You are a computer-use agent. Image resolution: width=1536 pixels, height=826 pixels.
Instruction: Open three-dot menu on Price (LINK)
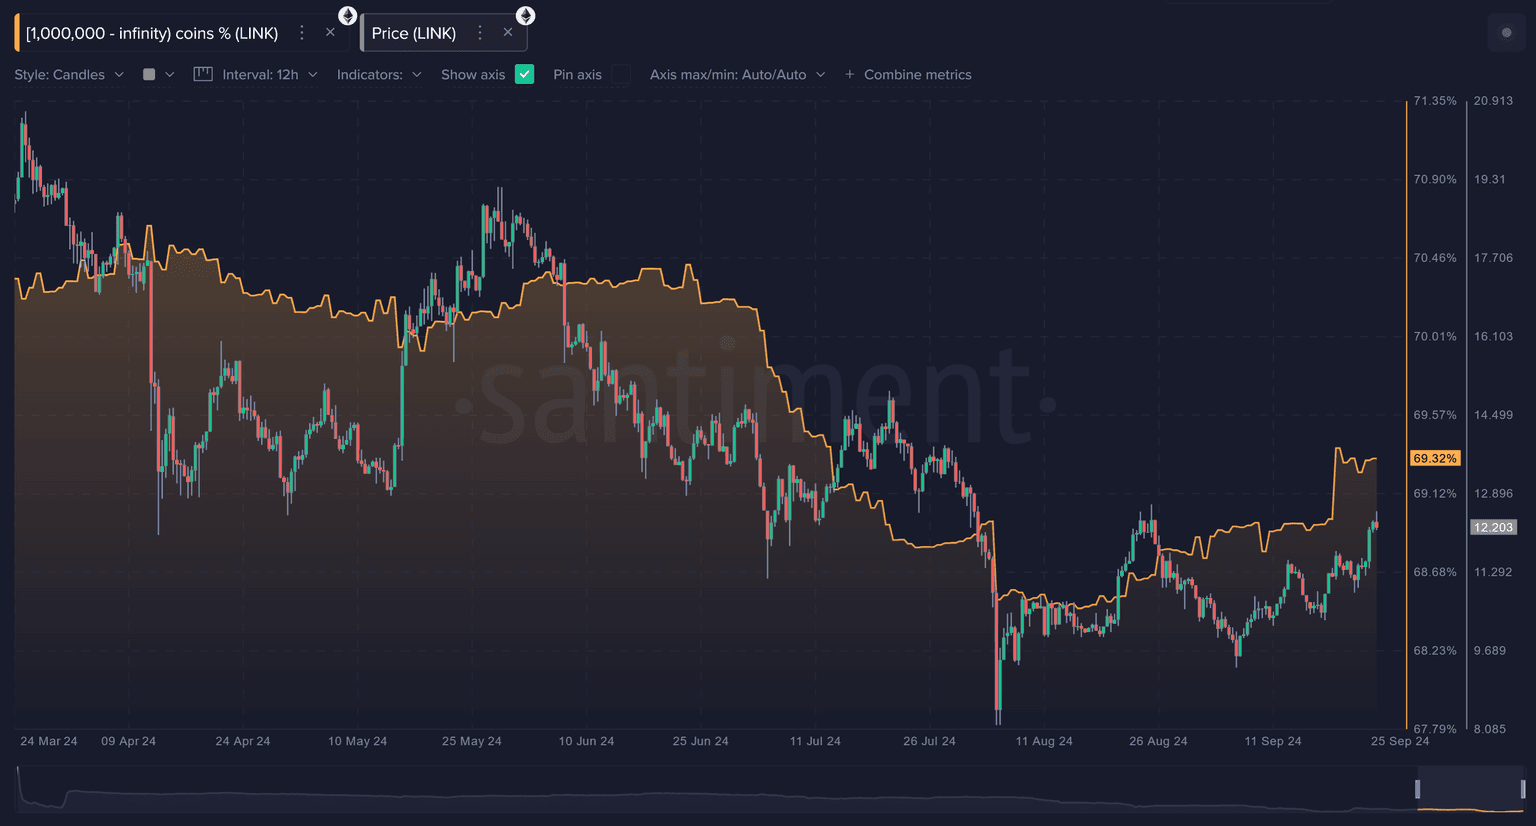480,33
